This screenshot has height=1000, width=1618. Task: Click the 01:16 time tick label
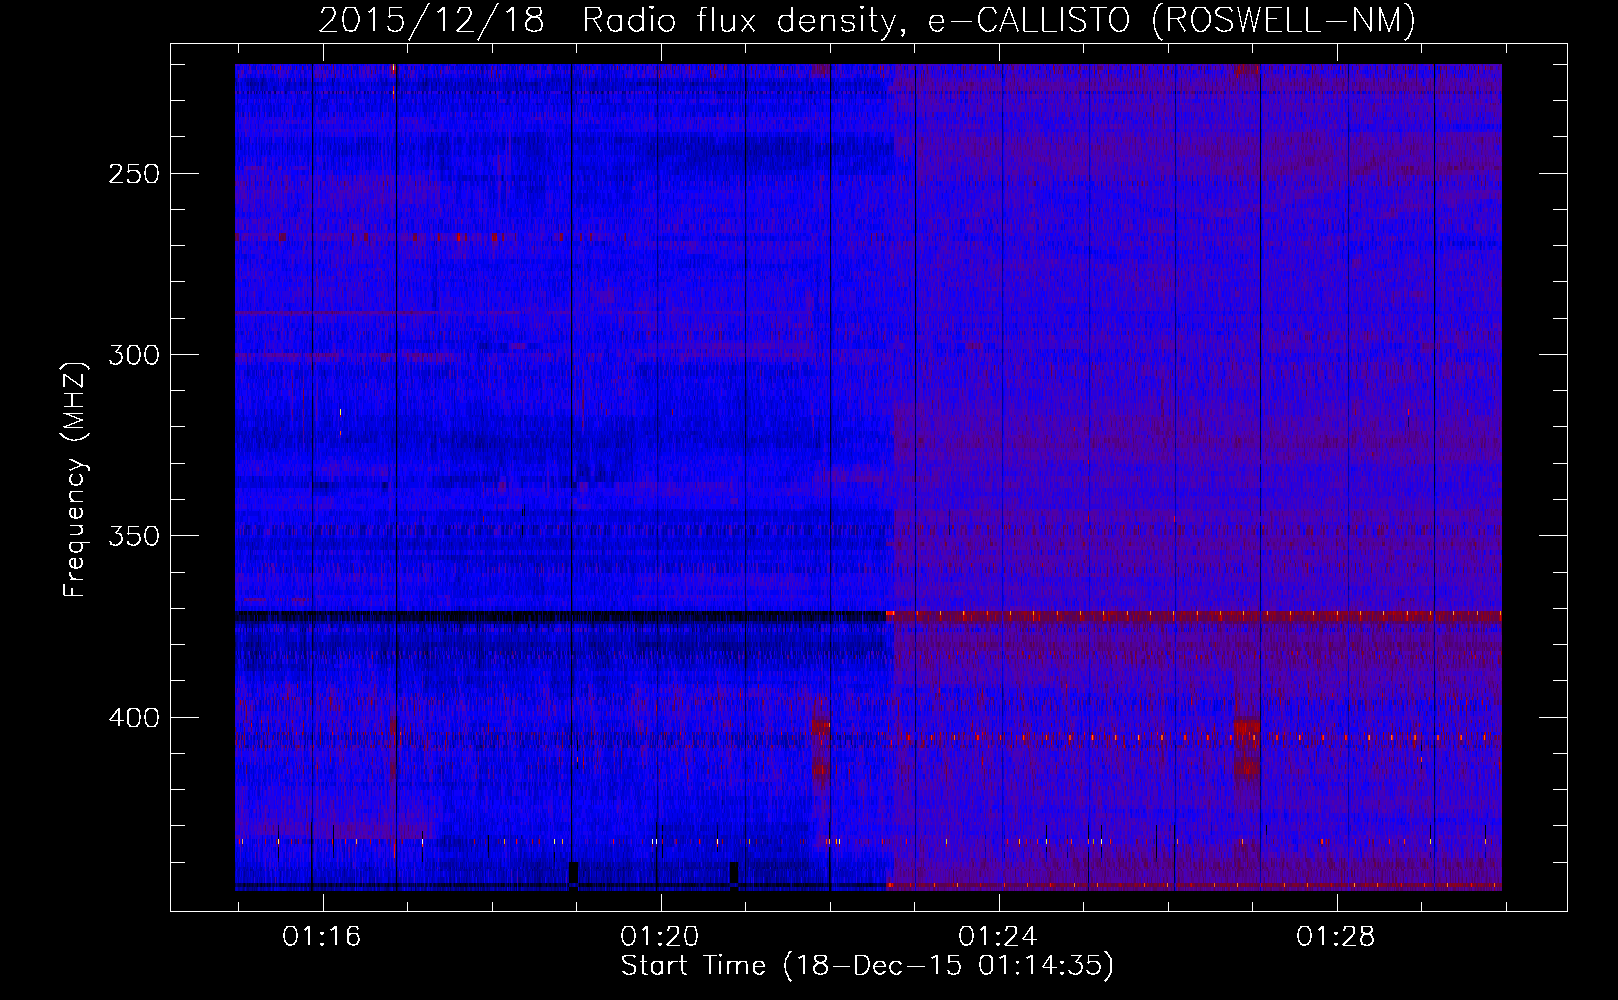pyautogui.click(x=322, y=936)
